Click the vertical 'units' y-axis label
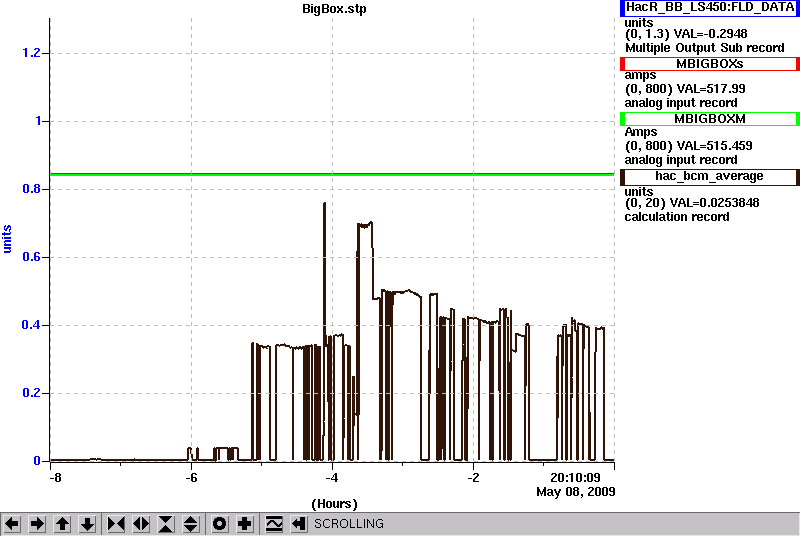 tap(7, 239)
